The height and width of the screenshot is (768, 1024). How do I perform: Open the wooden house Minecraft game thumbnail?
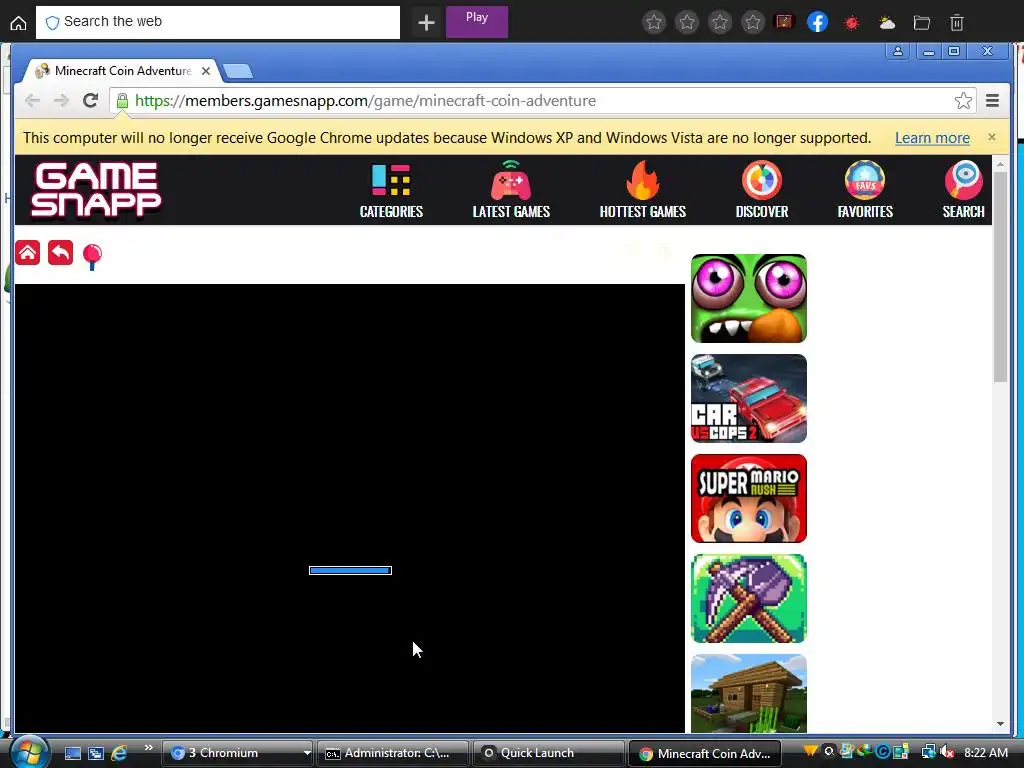pos(748,694)
